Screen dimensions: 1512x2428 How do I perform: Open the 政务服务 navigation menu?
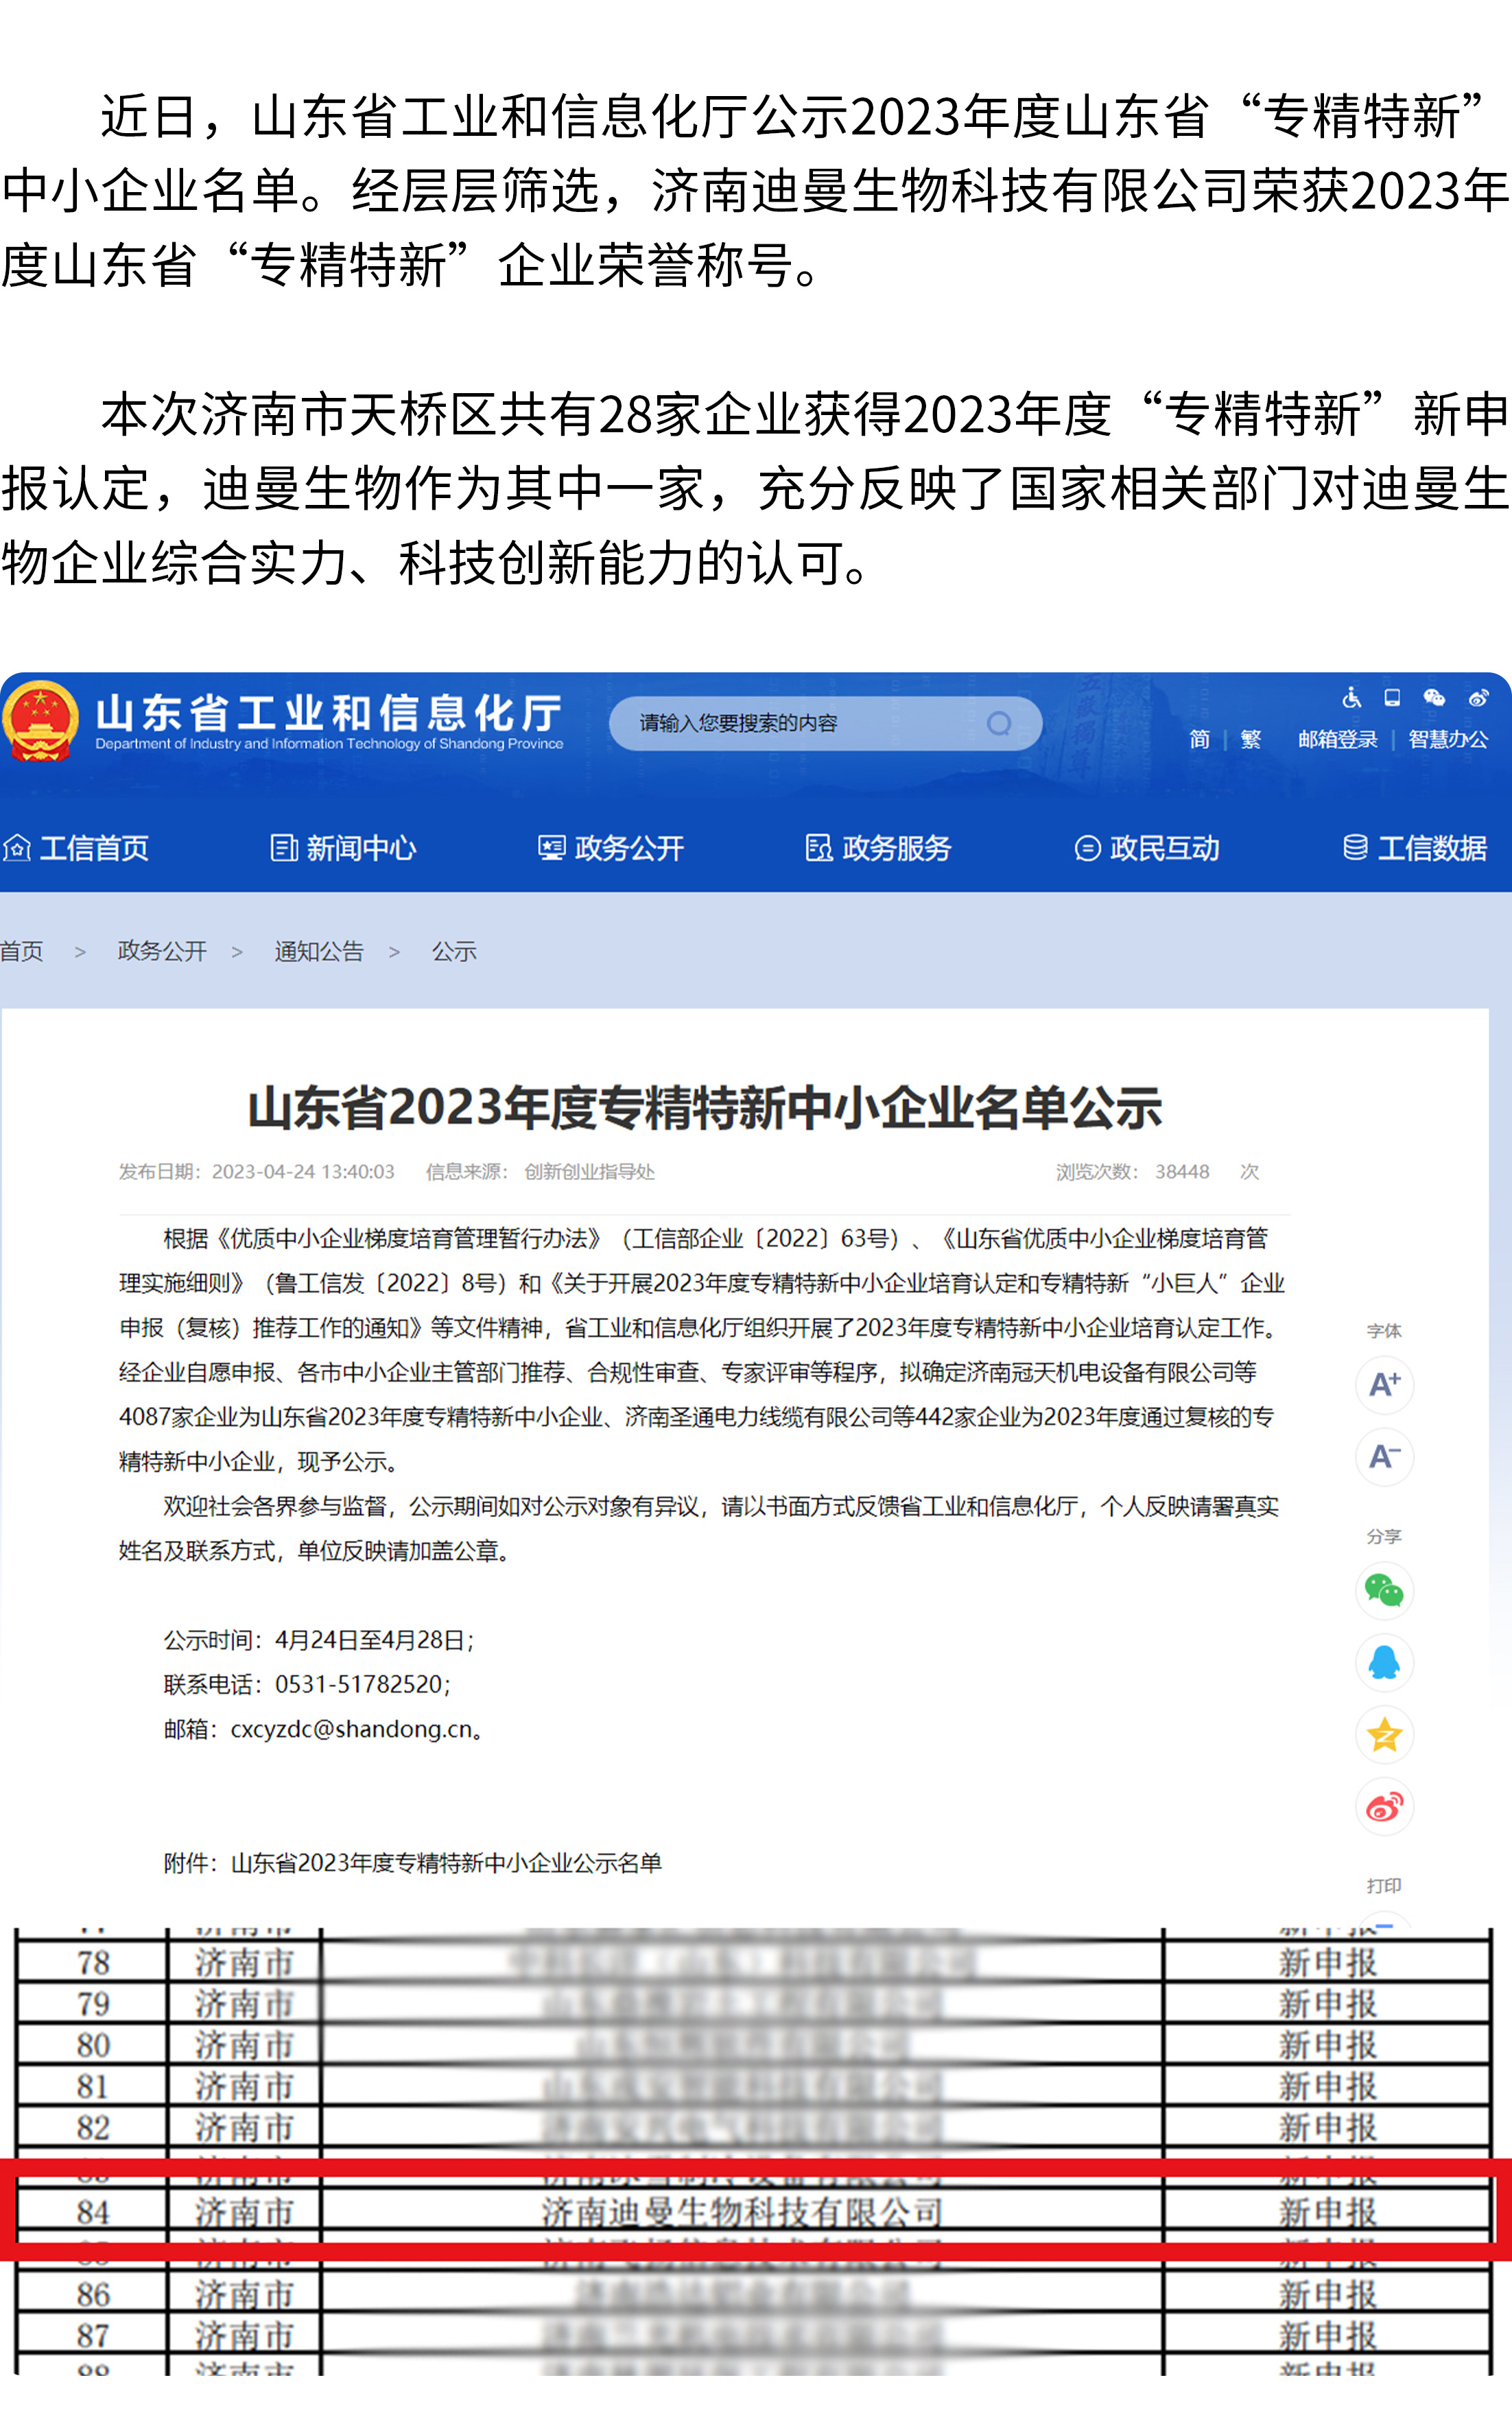click(x=878, y=848)
